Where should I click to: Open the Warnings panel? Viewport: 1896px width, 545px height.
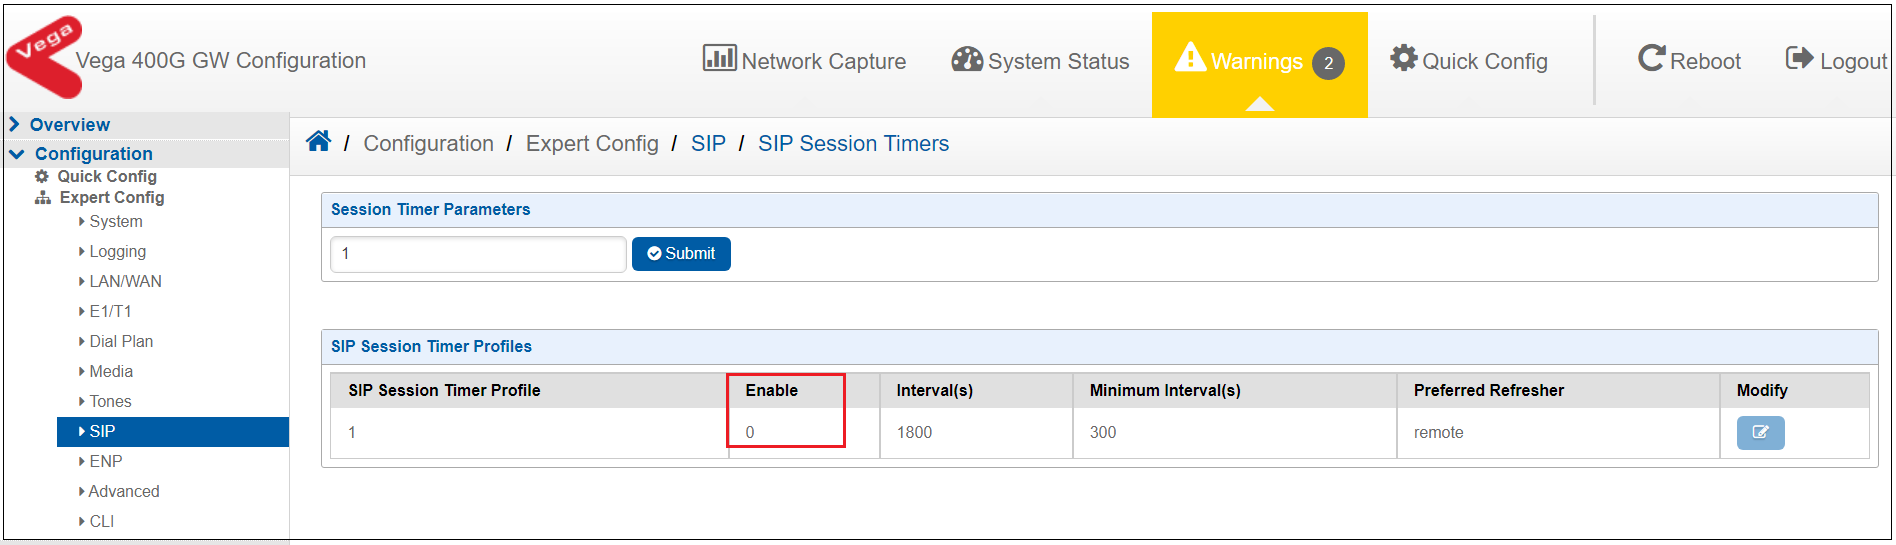click(1259, 63)
